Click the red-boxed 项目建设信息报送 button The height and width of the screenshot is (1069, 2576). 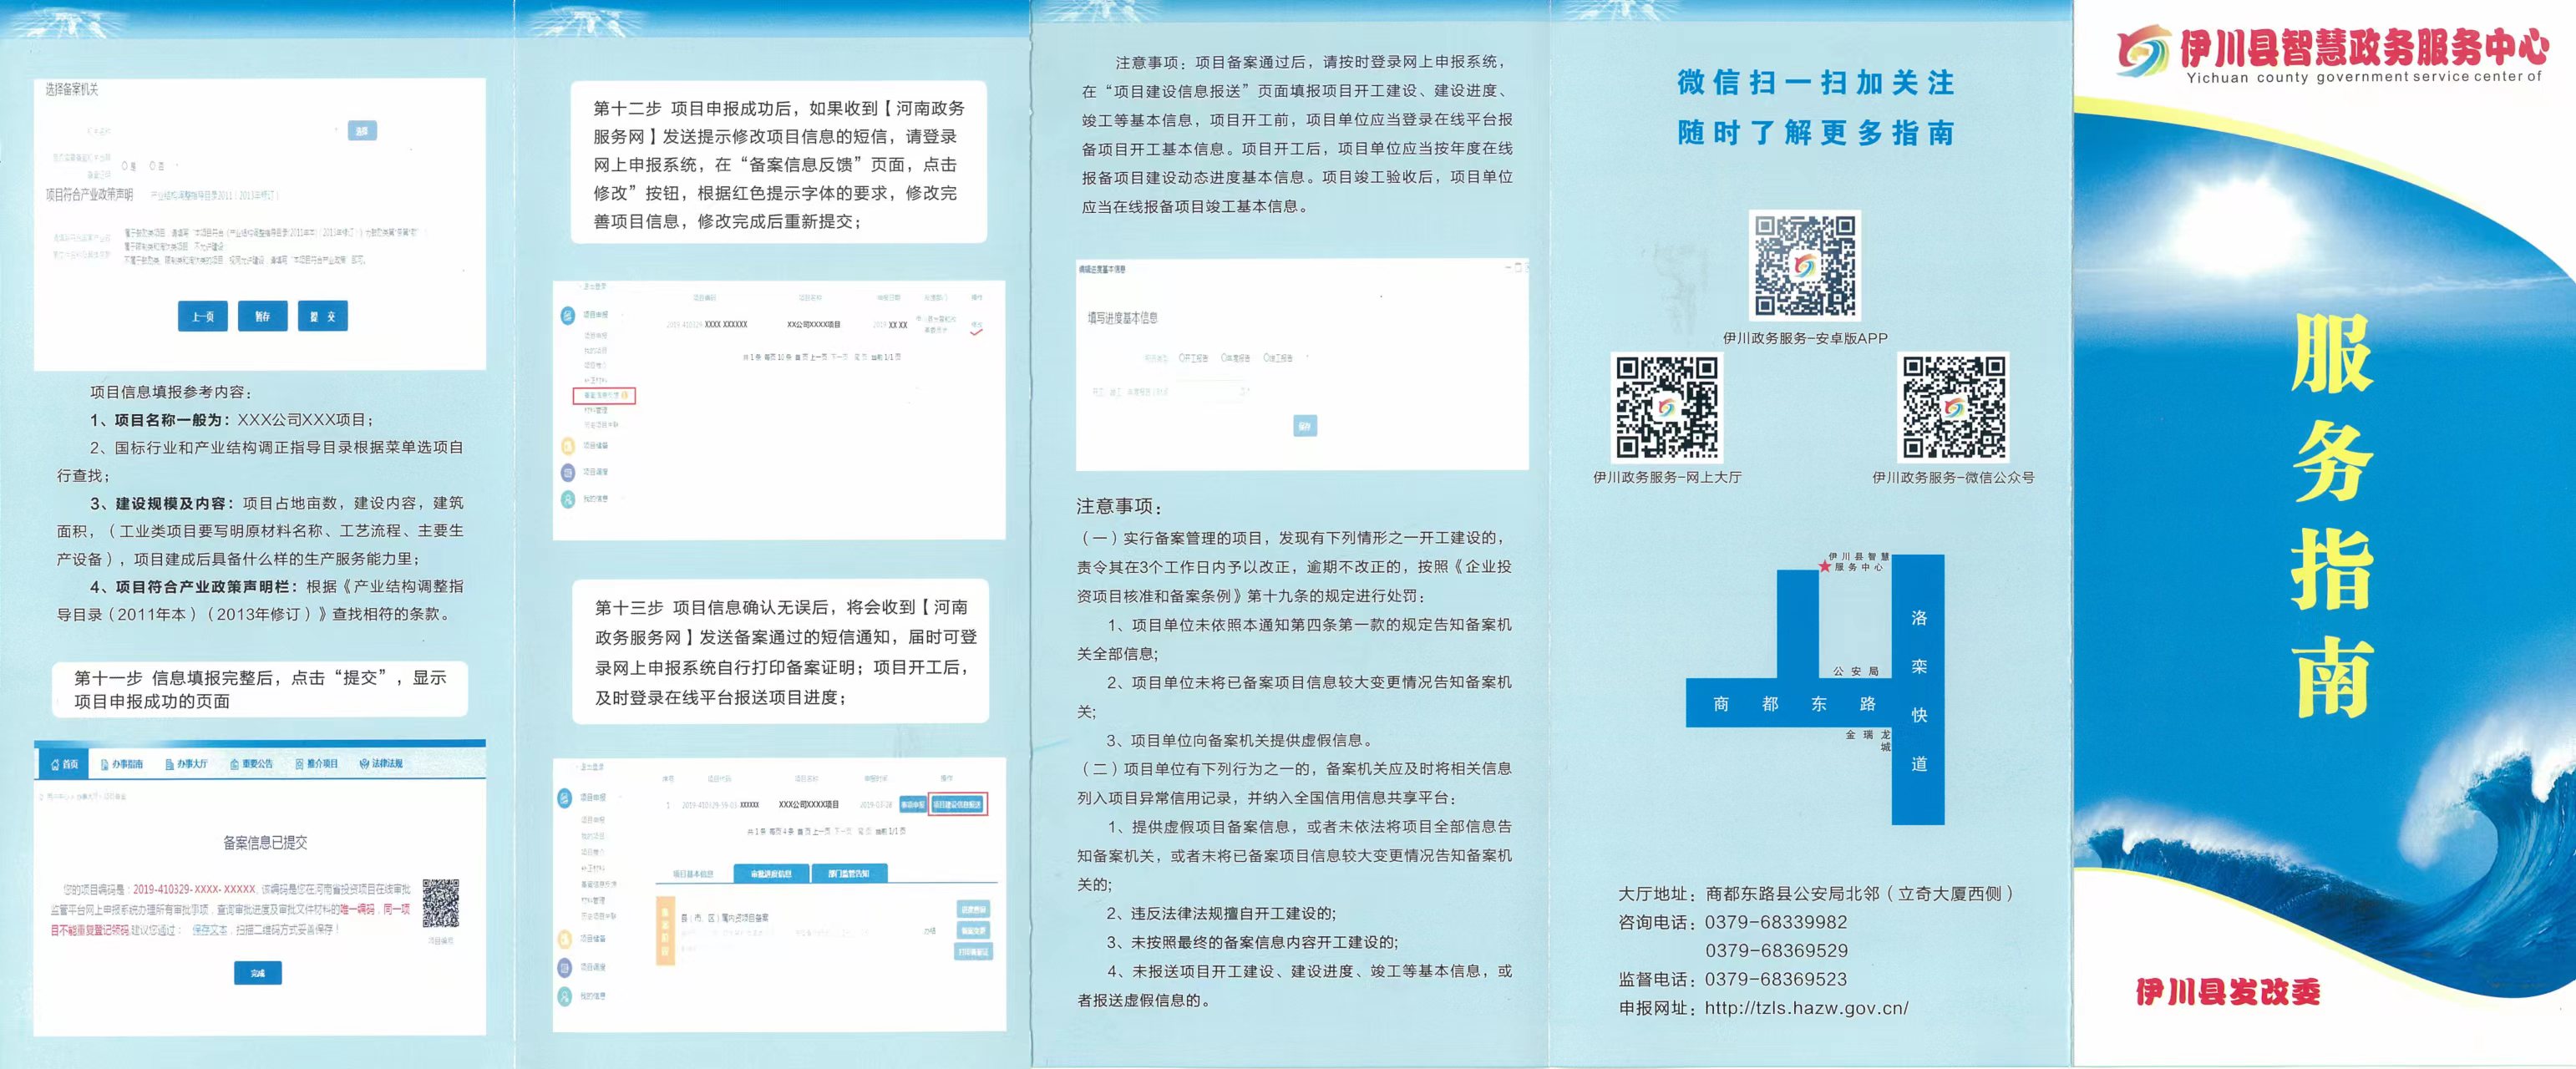coord(958,804)
